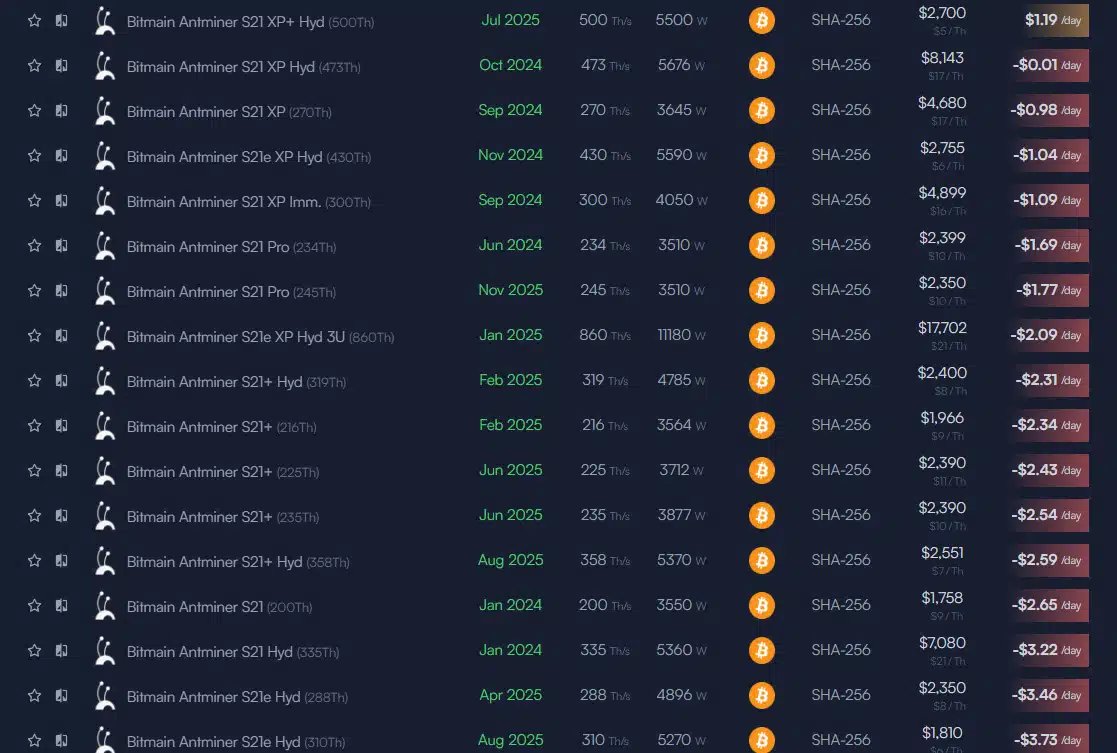The image size is (1117, 753).
Task: Click the $17,702 price of S21e XP Hyd 3U
Action: click(x=942, y=327)
